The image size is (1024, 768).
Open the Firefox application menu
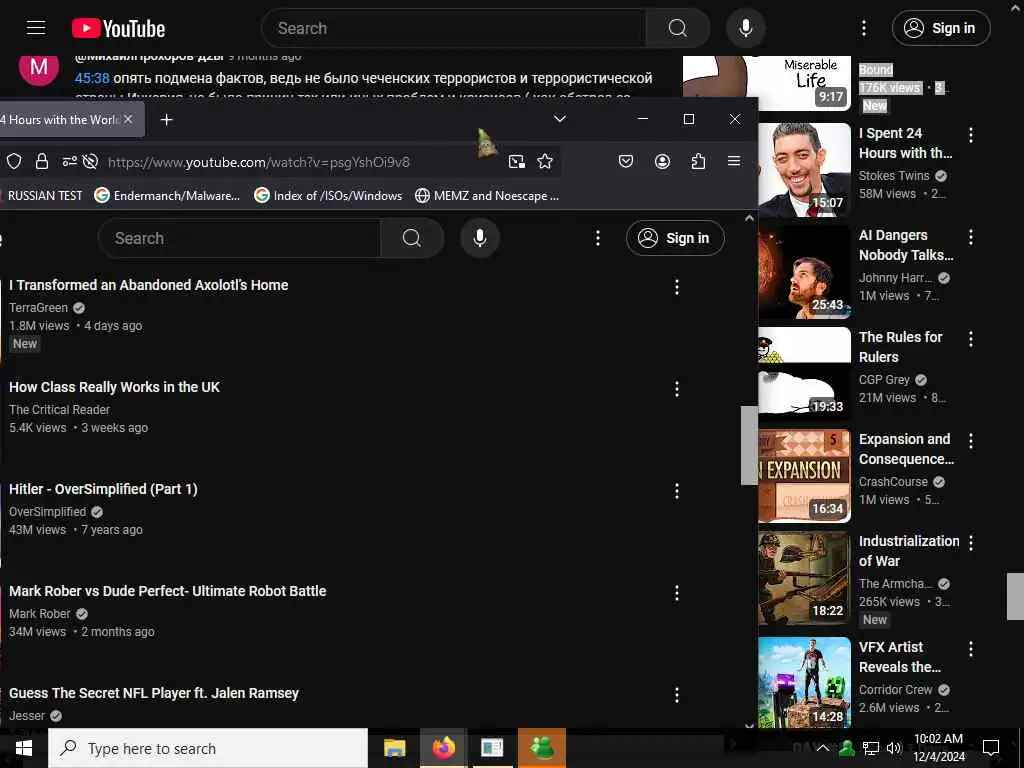coord(734,161)
